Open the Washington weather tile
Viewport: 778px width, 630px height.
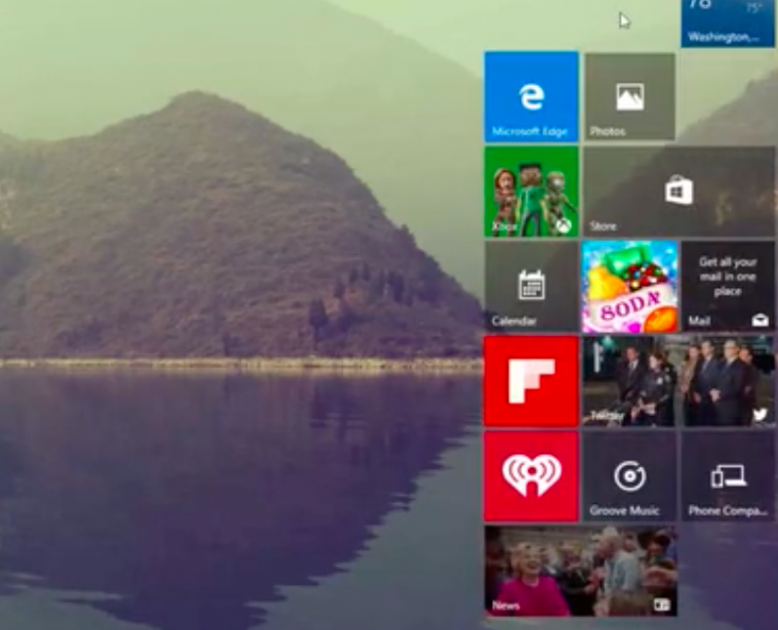[x=728, y=23]
